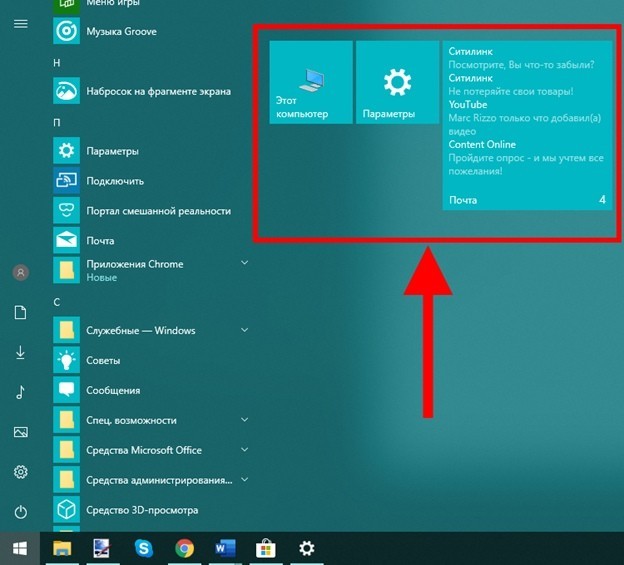Expand Средства Microsoft Office folder chevron

click(245, 450)
